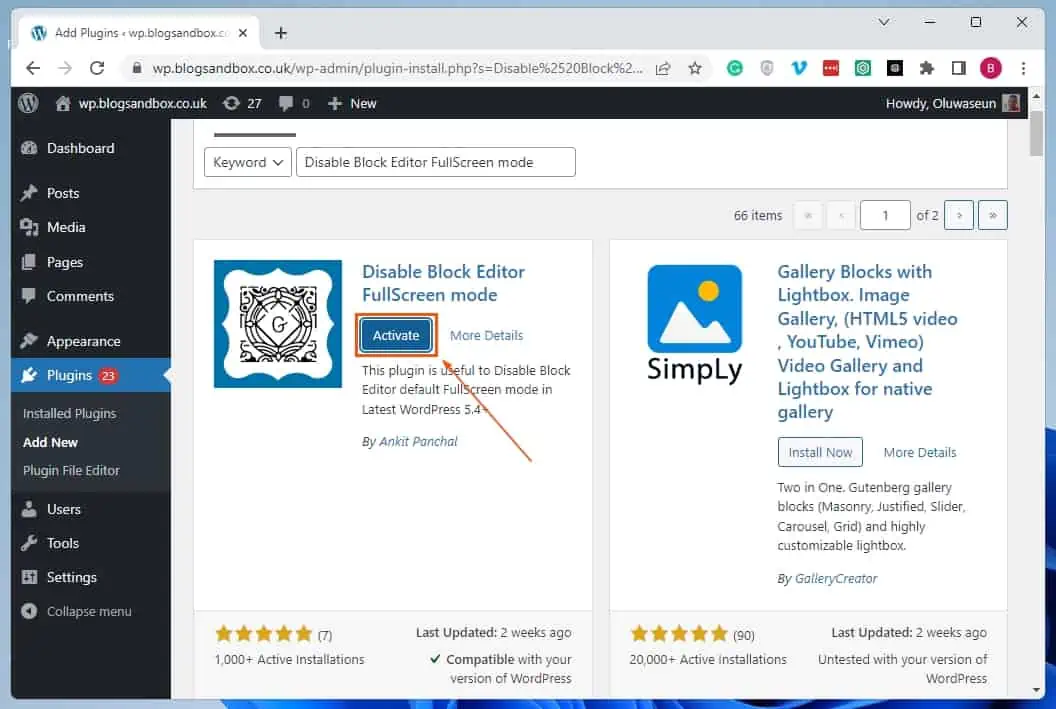Open the Comments menu in sidebar

pos(80,296)
